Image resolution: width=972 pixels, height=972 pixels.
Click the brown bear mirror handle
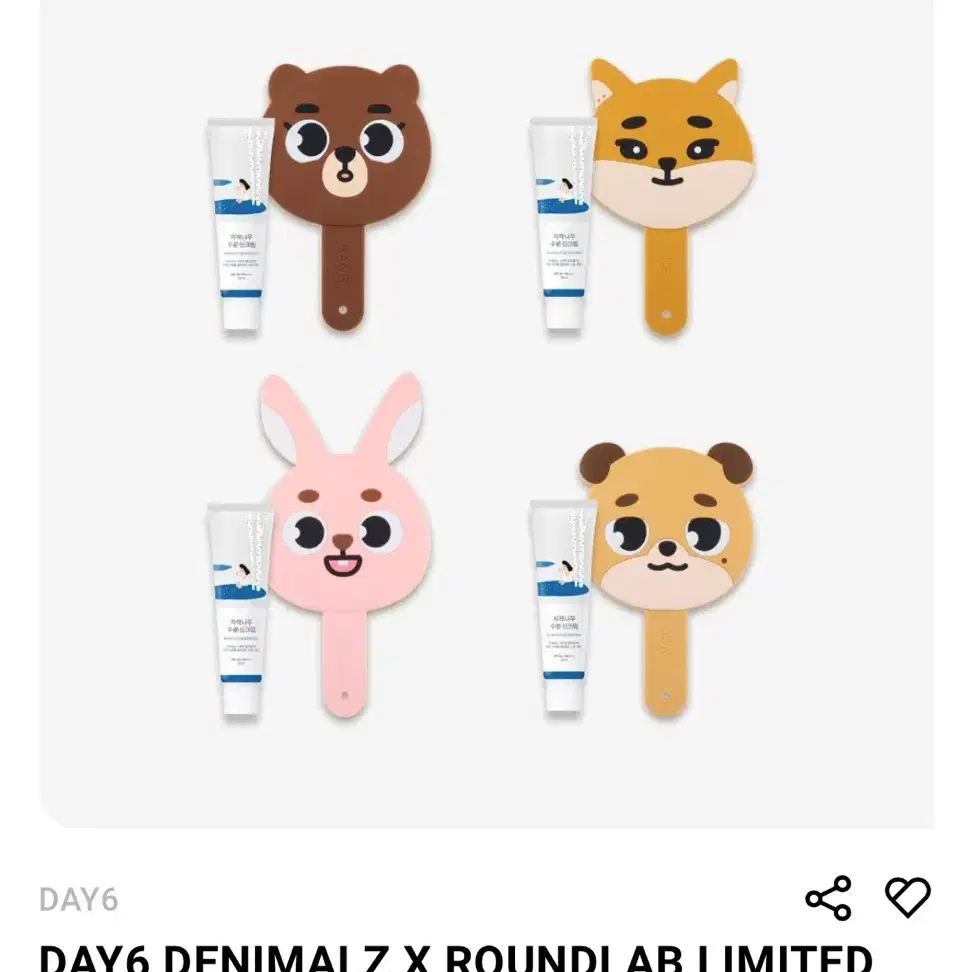(343, 277)
